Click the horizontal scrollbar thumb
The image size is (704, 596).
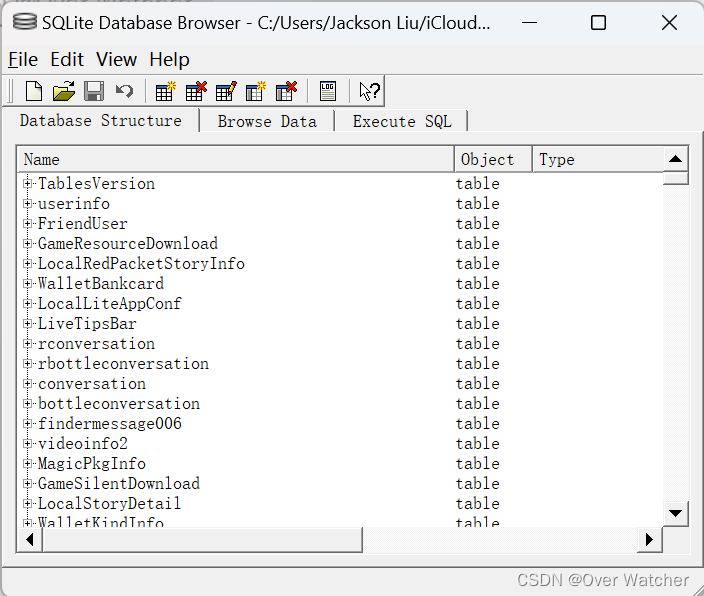coord(202,539)
